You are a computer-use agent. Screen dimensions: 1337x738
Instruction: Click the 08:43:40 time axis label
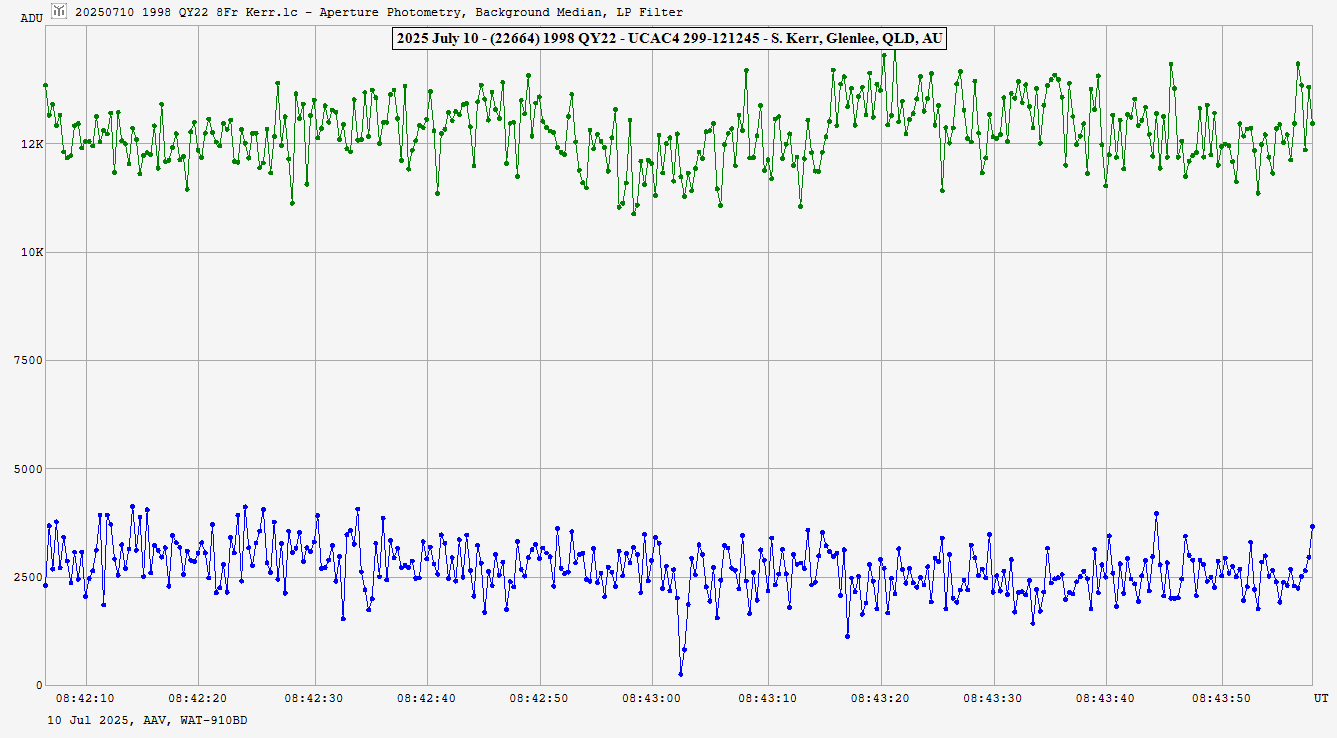click(1108, 698)
